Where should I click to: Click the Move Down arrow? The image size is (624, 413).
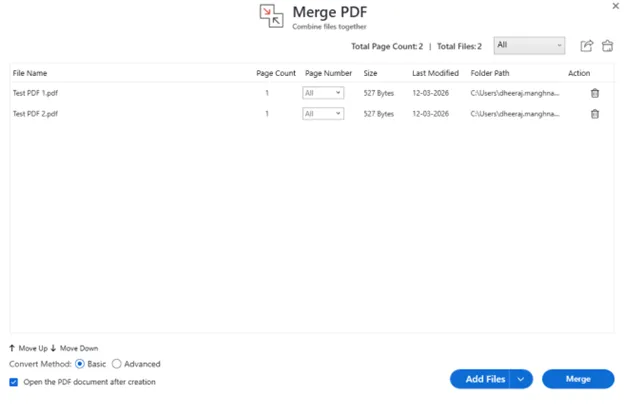53,348
